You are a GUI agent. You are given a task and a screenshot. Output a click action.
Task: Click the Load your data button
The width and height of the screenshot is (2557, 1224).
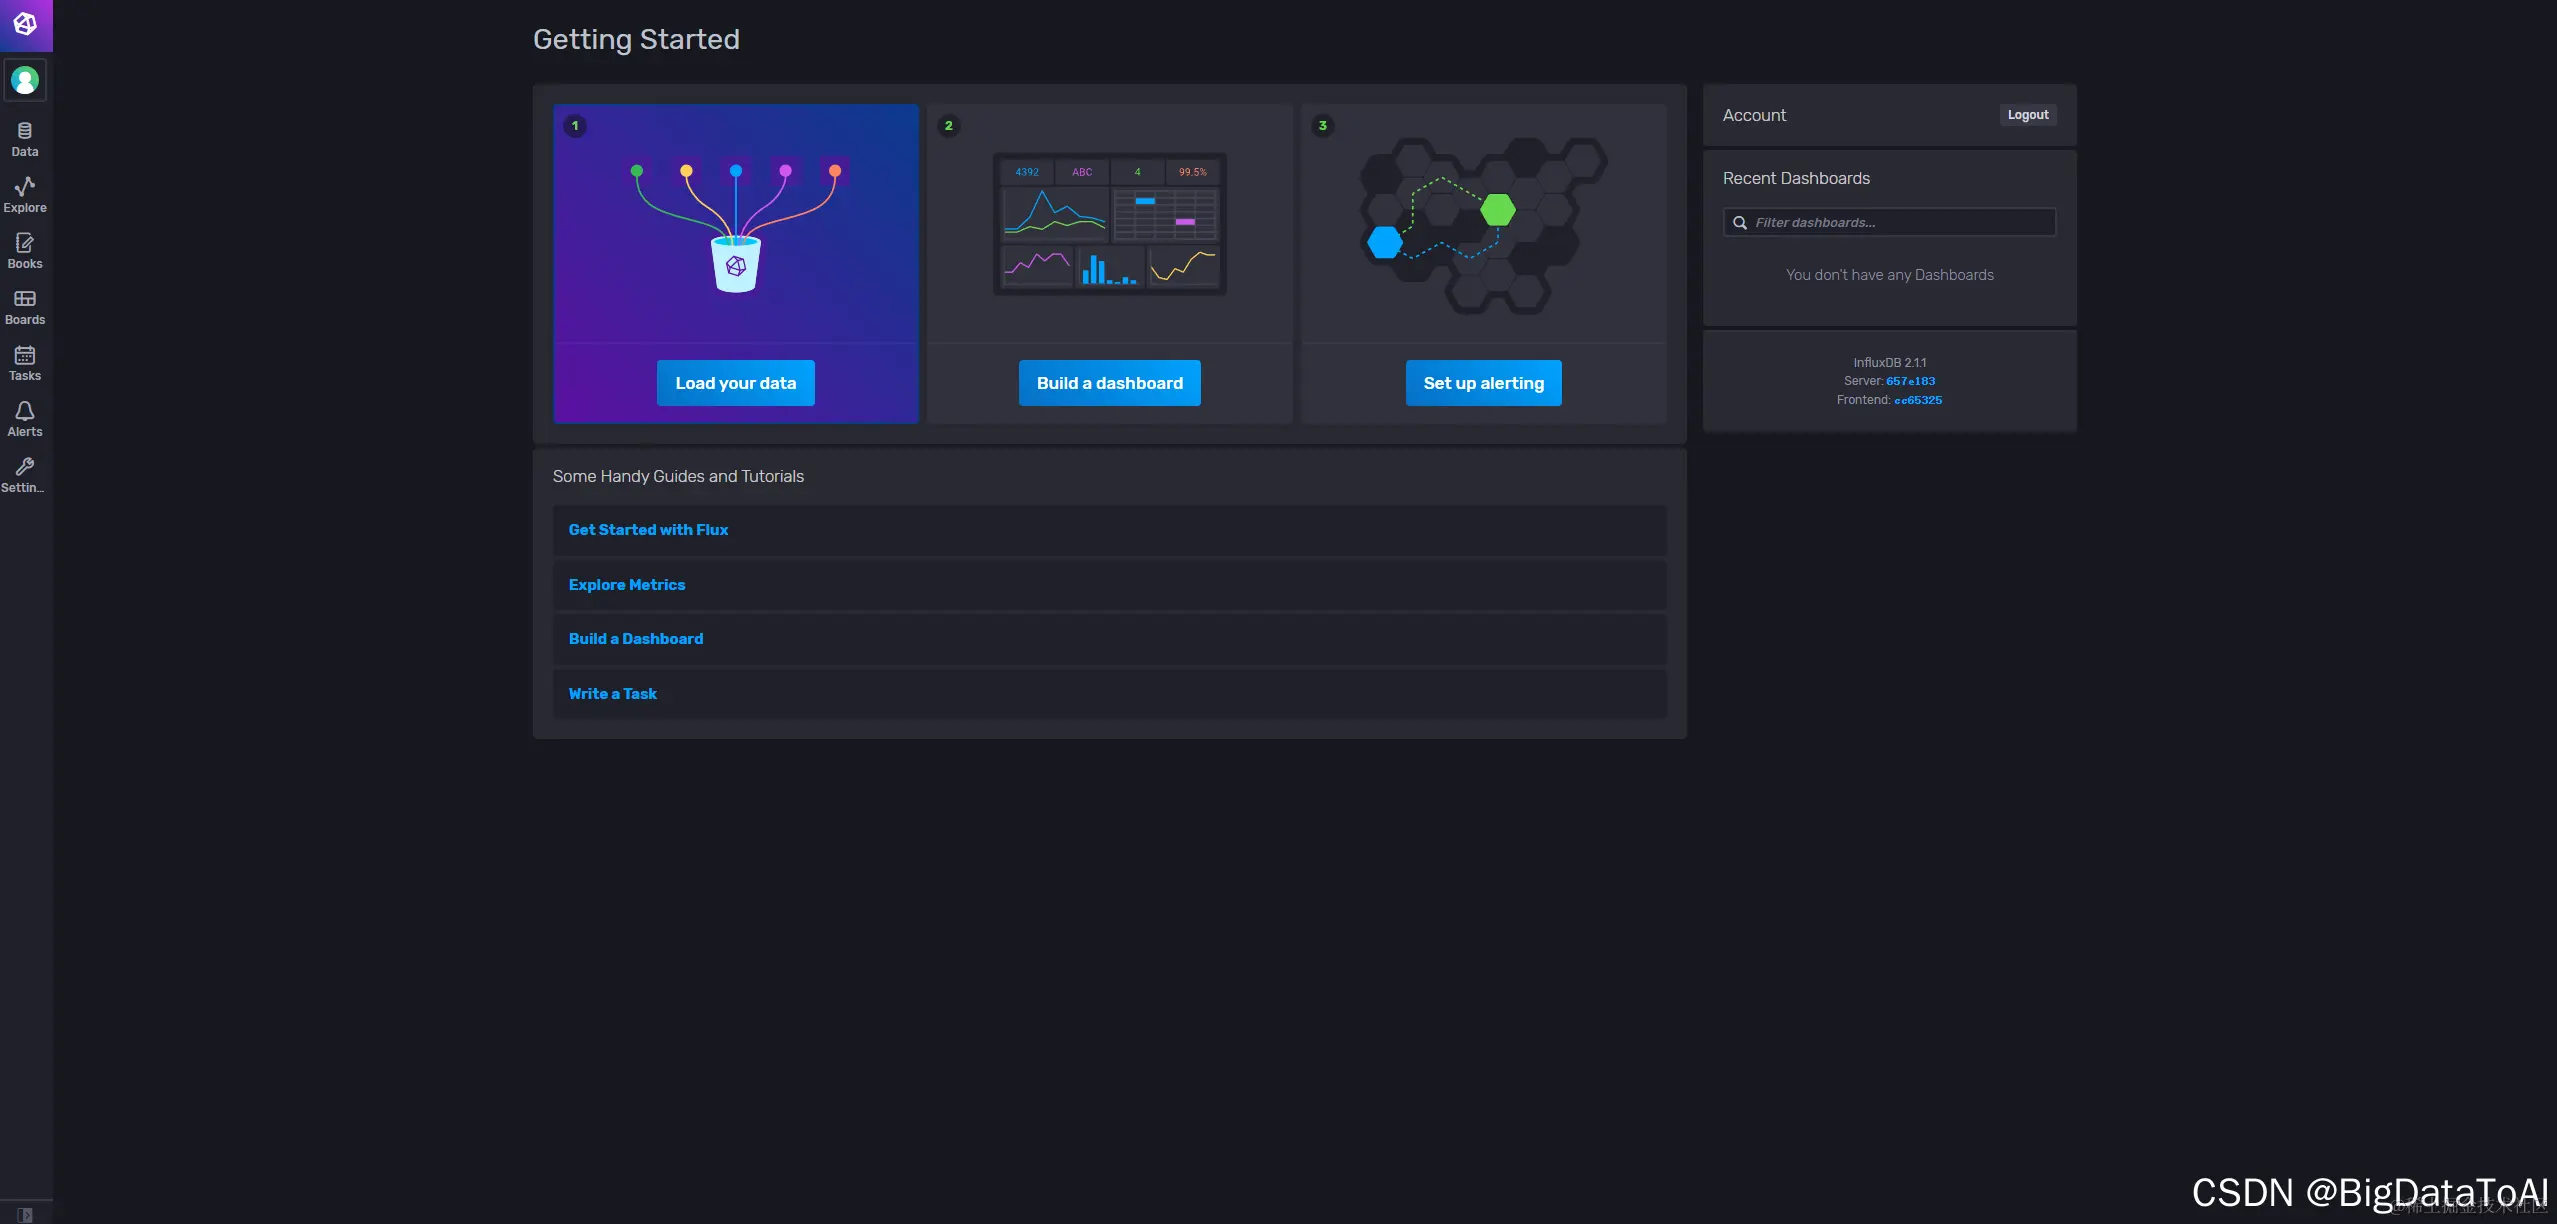(x=735, y=383)
